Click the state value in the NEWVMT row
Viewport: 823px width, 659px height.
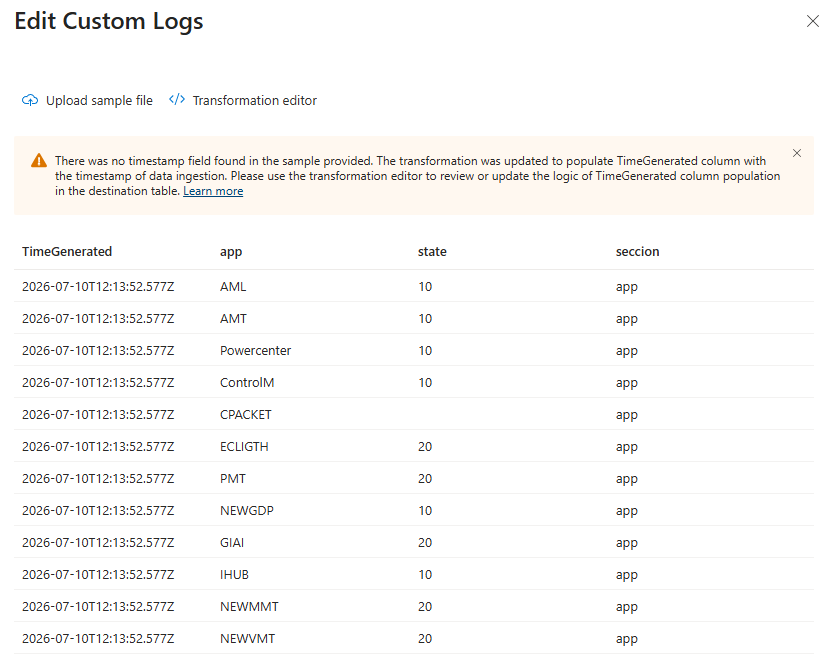425,639
